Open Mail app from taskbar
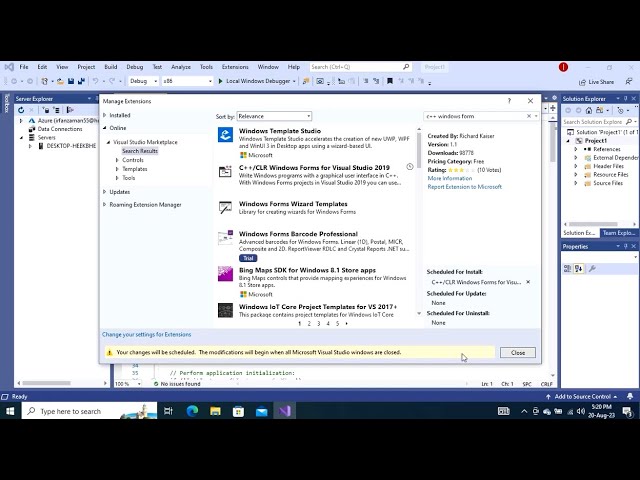Screen dimensions: 640x480 pos(262,411)
